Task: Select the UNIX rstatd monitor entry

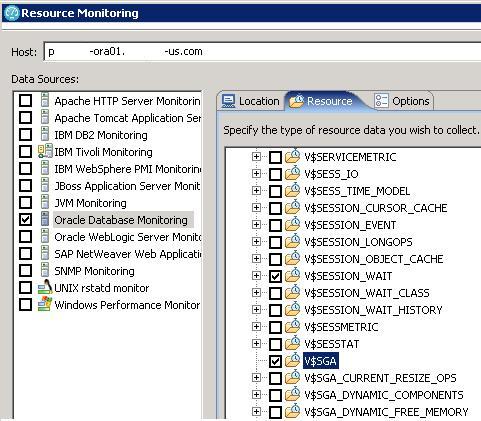Action: pos(102,288)
